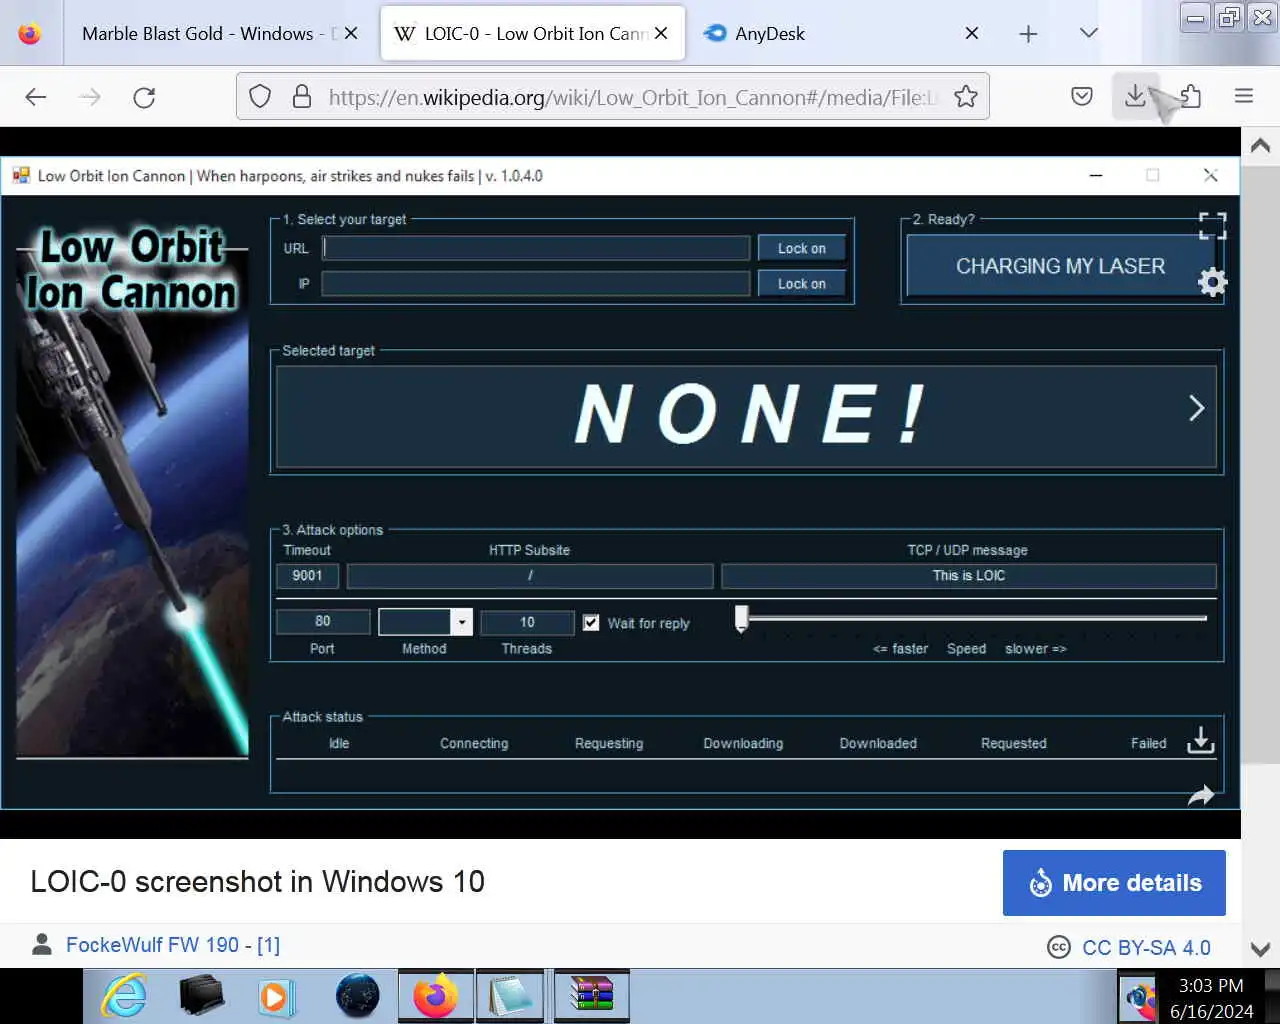Close the AnyDesk tab
1280x1024 pixels.
coord(971,33)
